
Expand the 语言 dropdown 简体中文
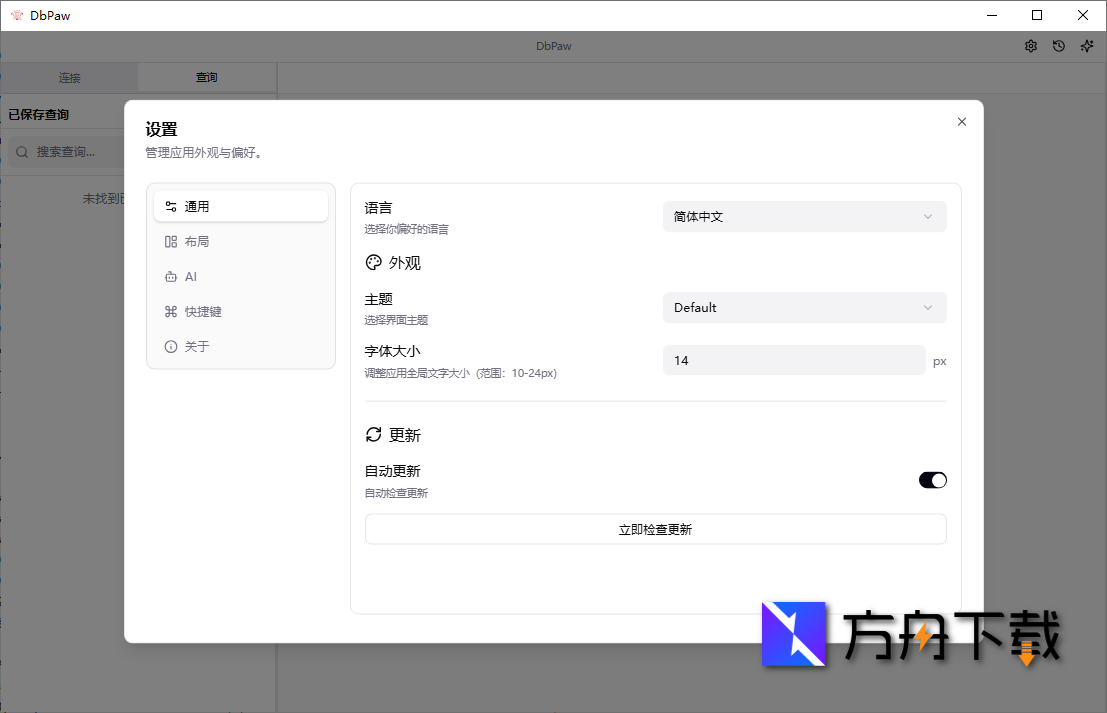click(x=804, y=217)
